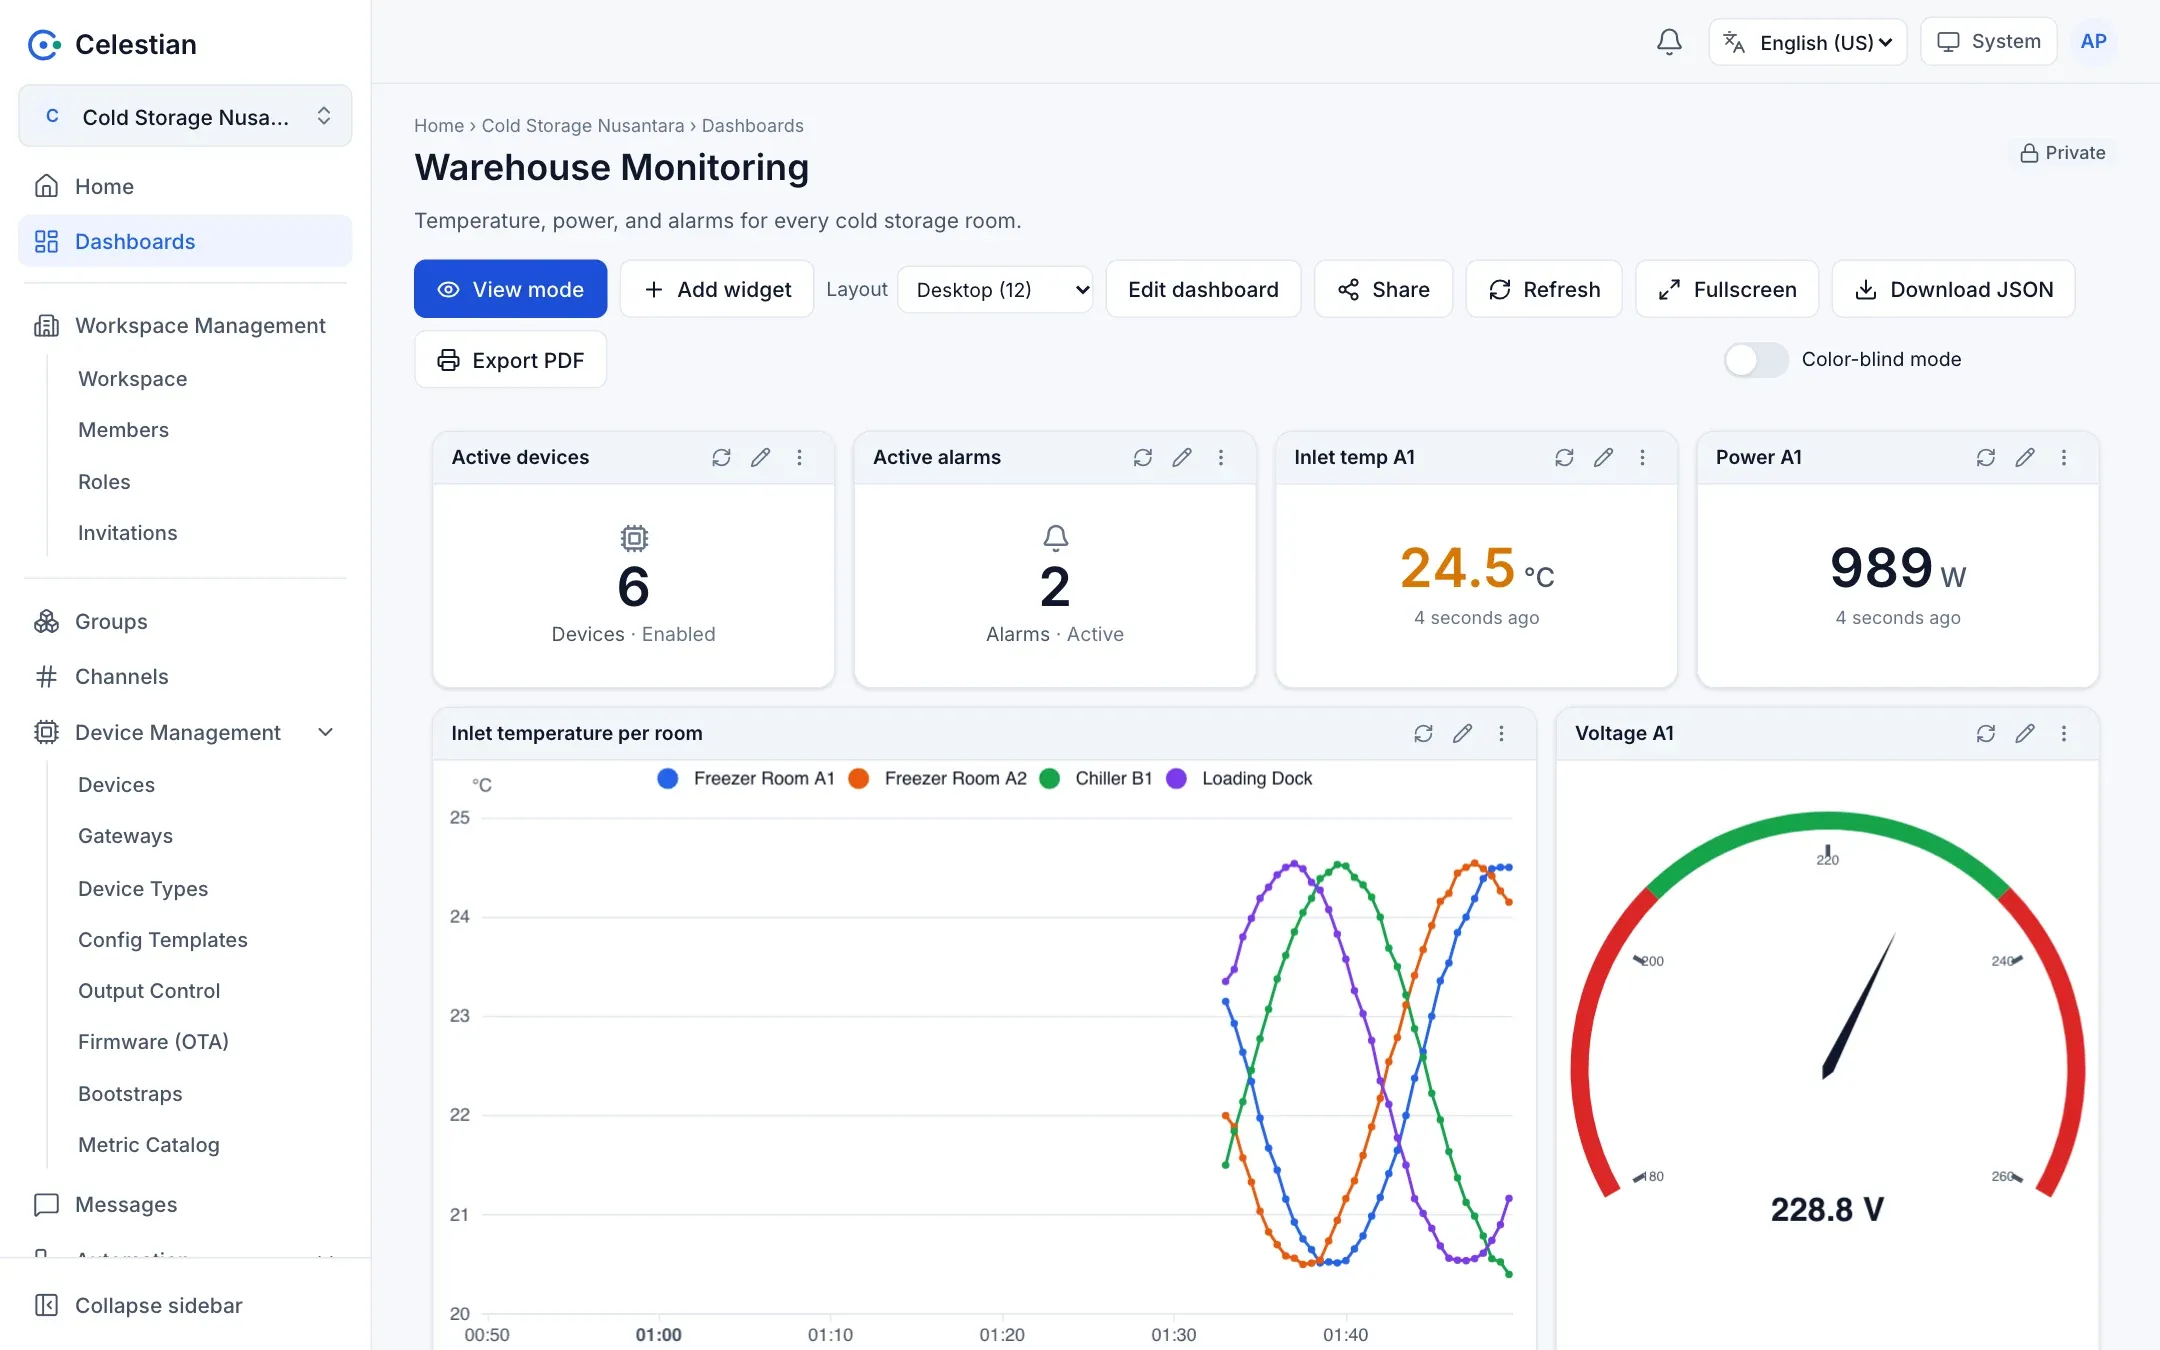Toggle Loading Dock series in the legend

pos(1239,778)
